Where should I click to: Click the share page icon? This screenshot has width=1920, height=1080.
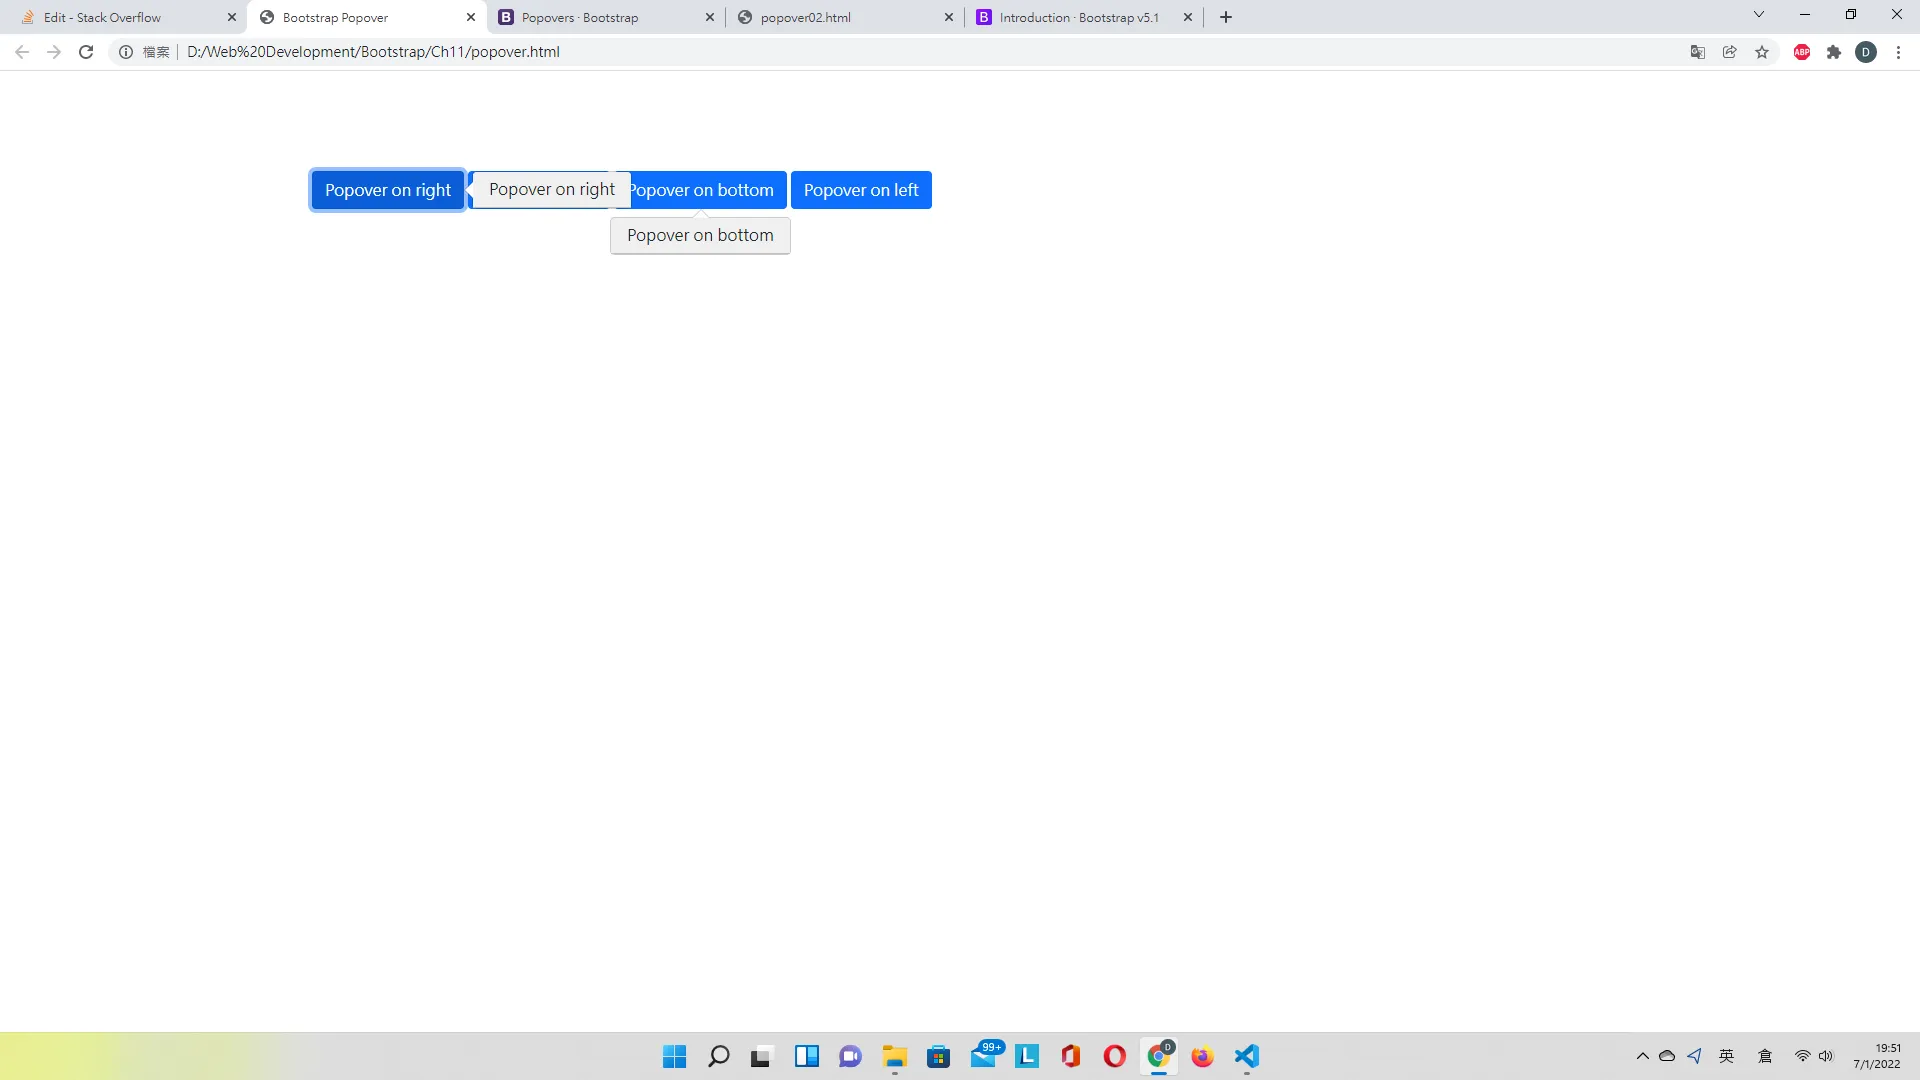[1730, 52]
